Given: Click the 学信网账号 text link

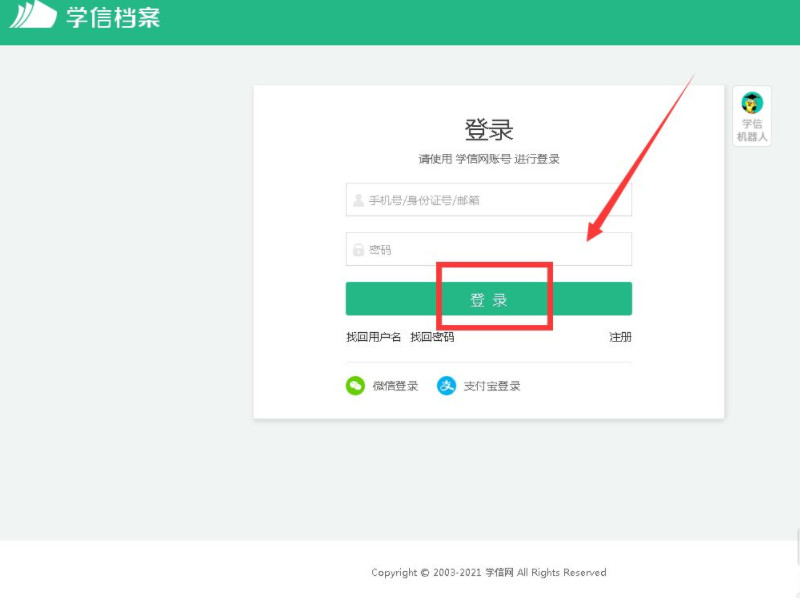Looking at the screenshot, I should (482, 158).
